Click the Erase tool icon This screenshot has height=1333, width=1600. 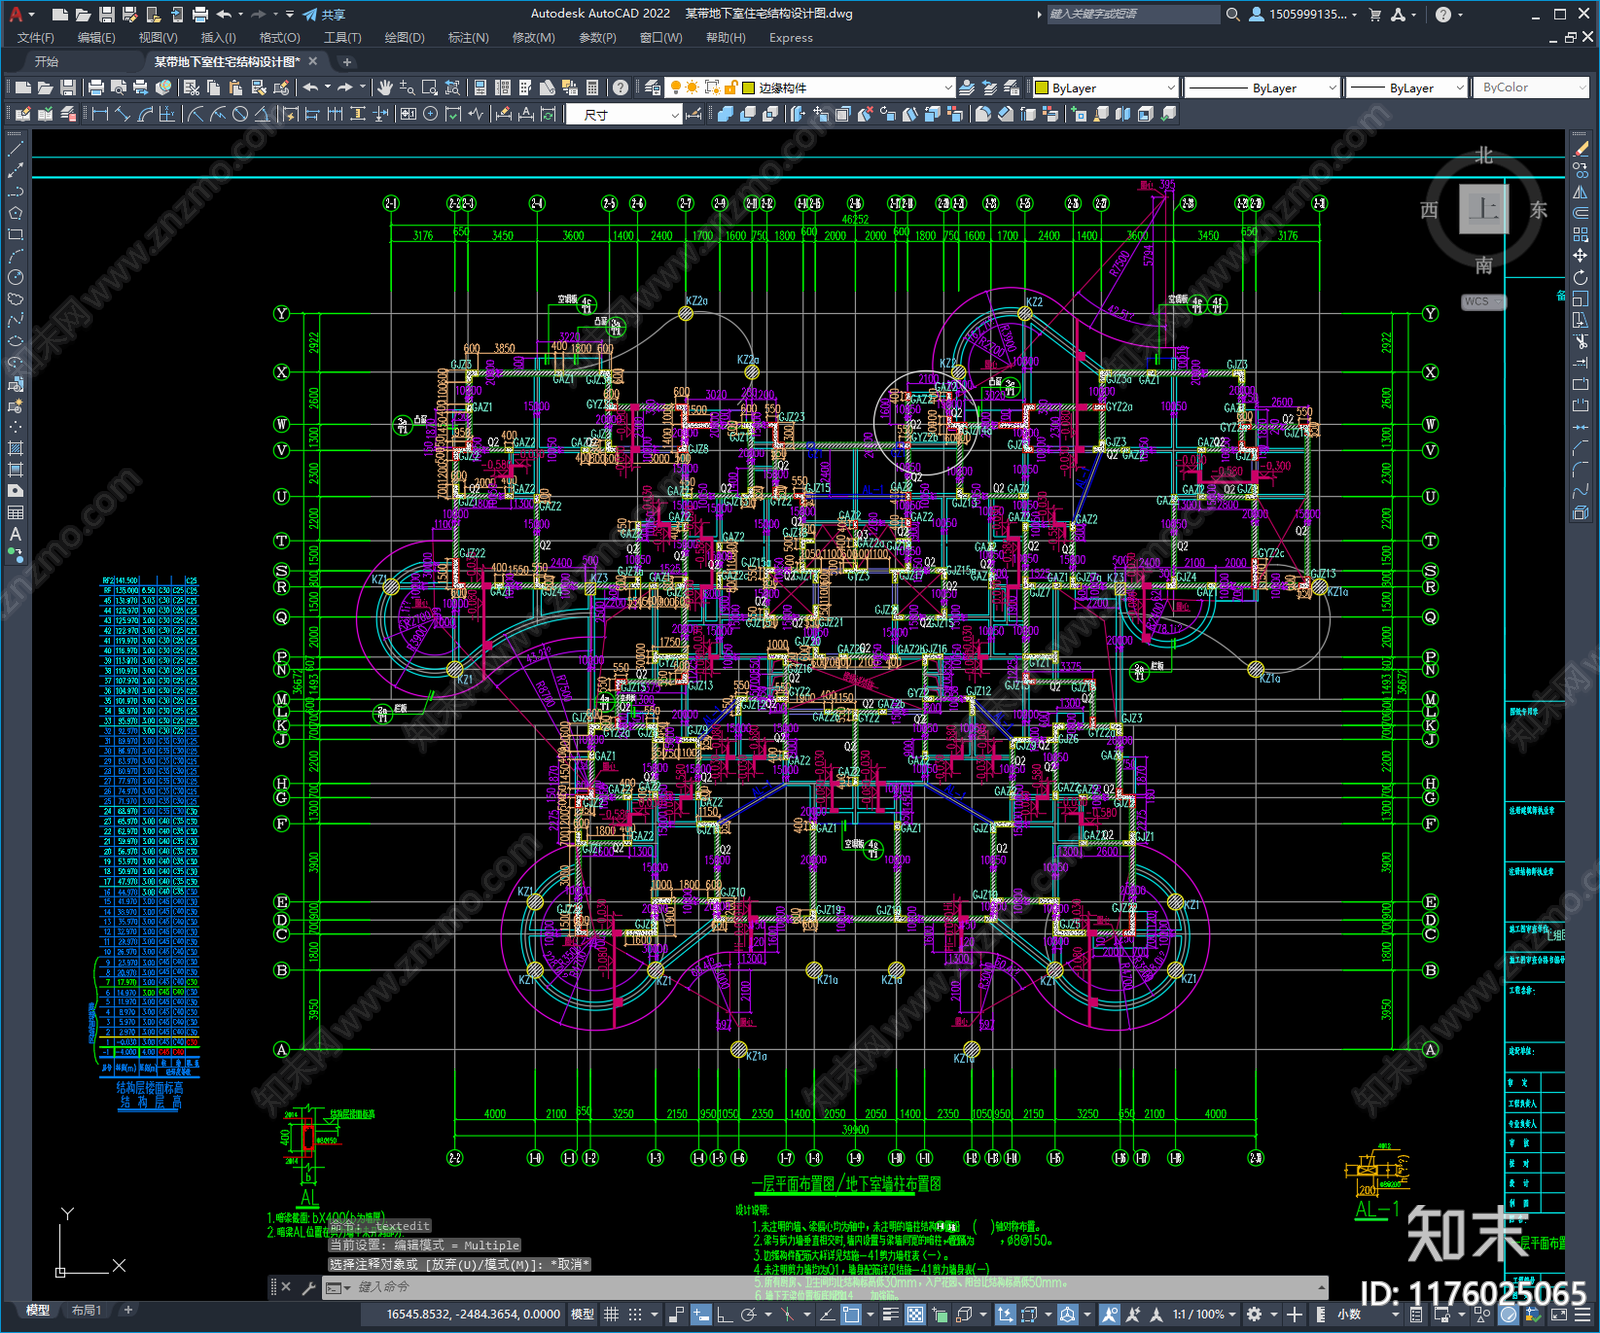(x=1580, y=148)
